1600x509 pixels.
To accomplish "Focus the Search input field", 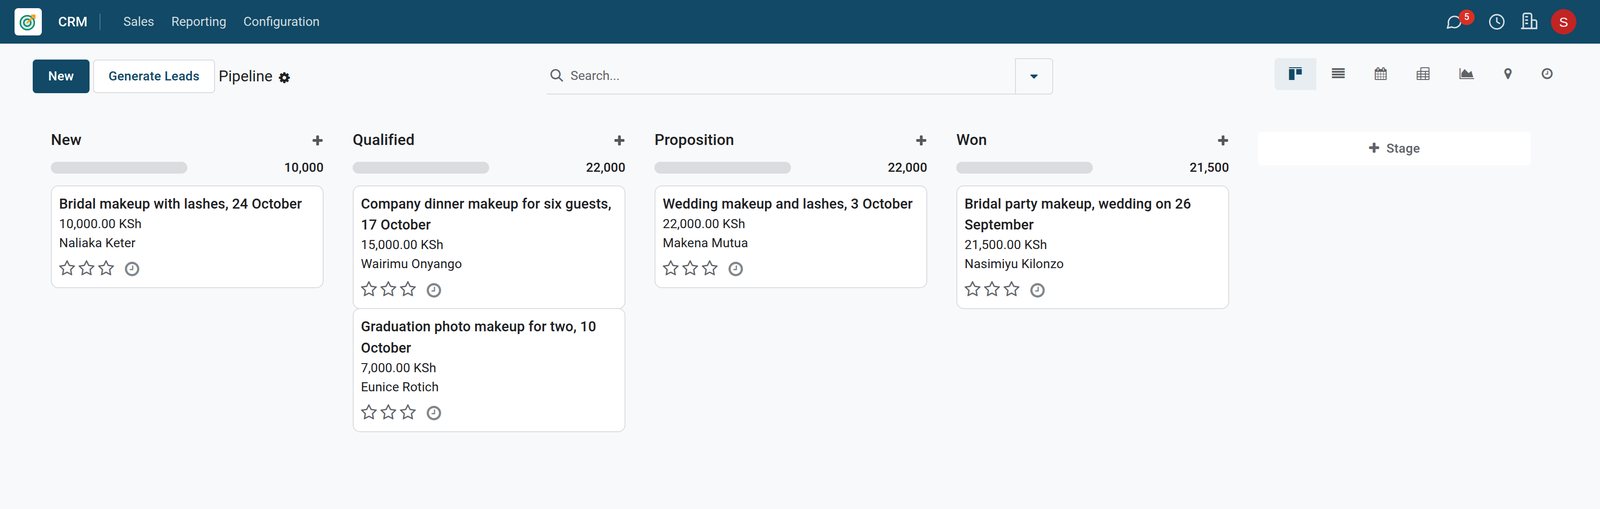I will (790, 76).
